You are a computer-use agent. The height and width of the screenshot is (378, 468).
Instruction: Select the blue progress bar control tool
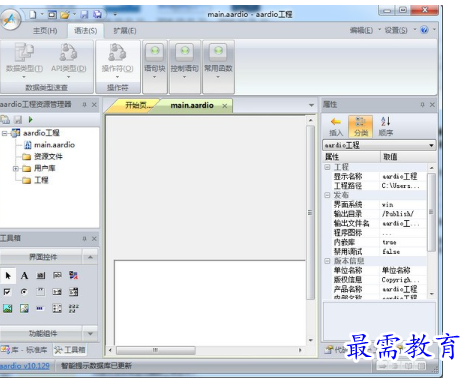click(40, 308)
